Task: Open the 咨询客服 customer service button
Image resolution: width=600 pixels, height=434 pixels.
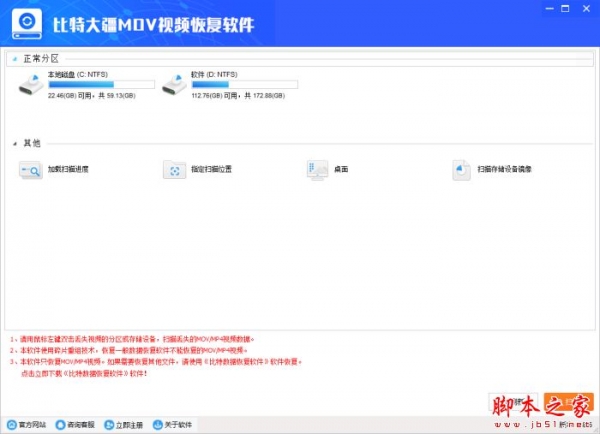Action: pos(75,425)
